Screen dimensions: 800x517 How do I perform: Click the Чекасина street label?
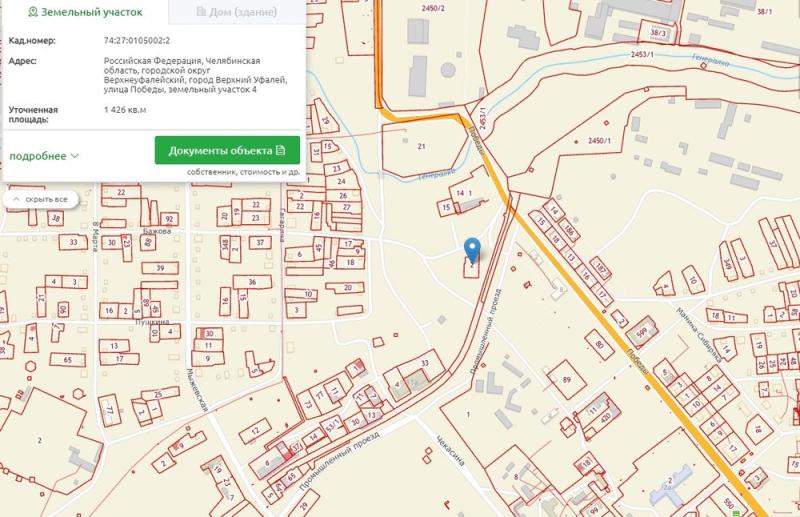click(x=451, y=450)
